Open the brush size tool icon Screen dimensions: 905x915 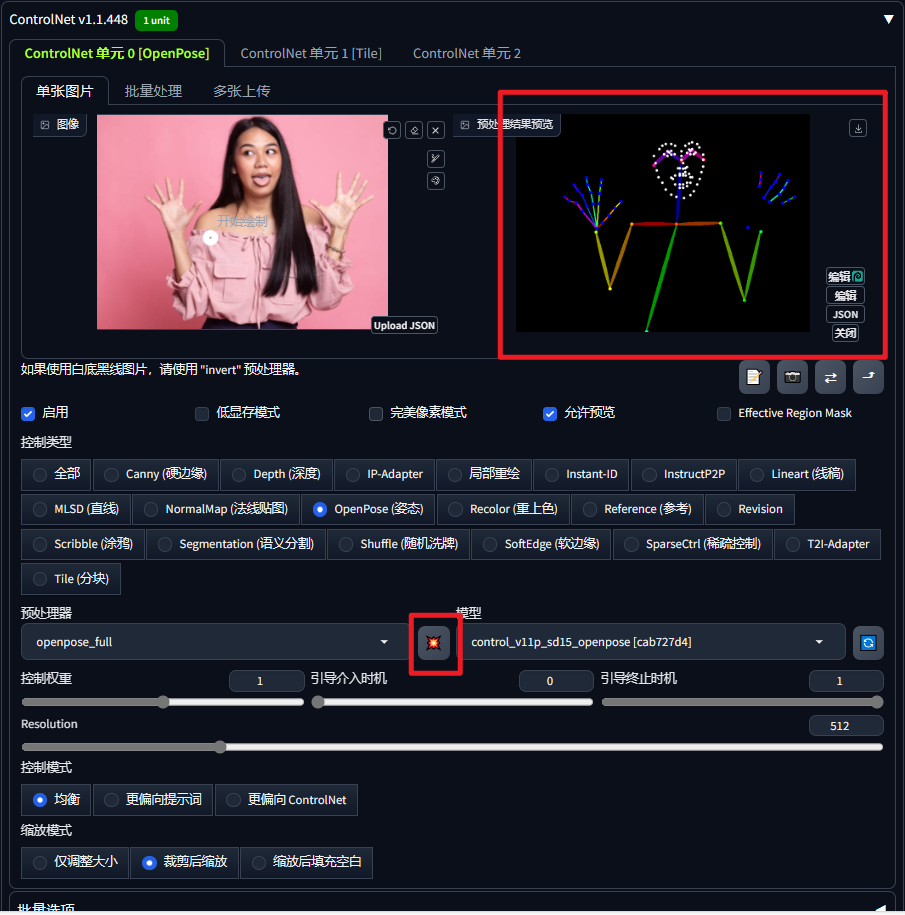[435, 159]
